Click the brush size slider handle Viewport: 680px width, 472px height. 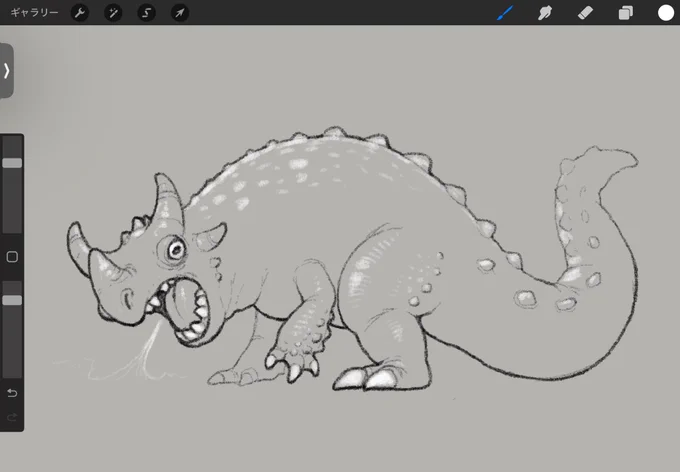click(x=12, y=163)
